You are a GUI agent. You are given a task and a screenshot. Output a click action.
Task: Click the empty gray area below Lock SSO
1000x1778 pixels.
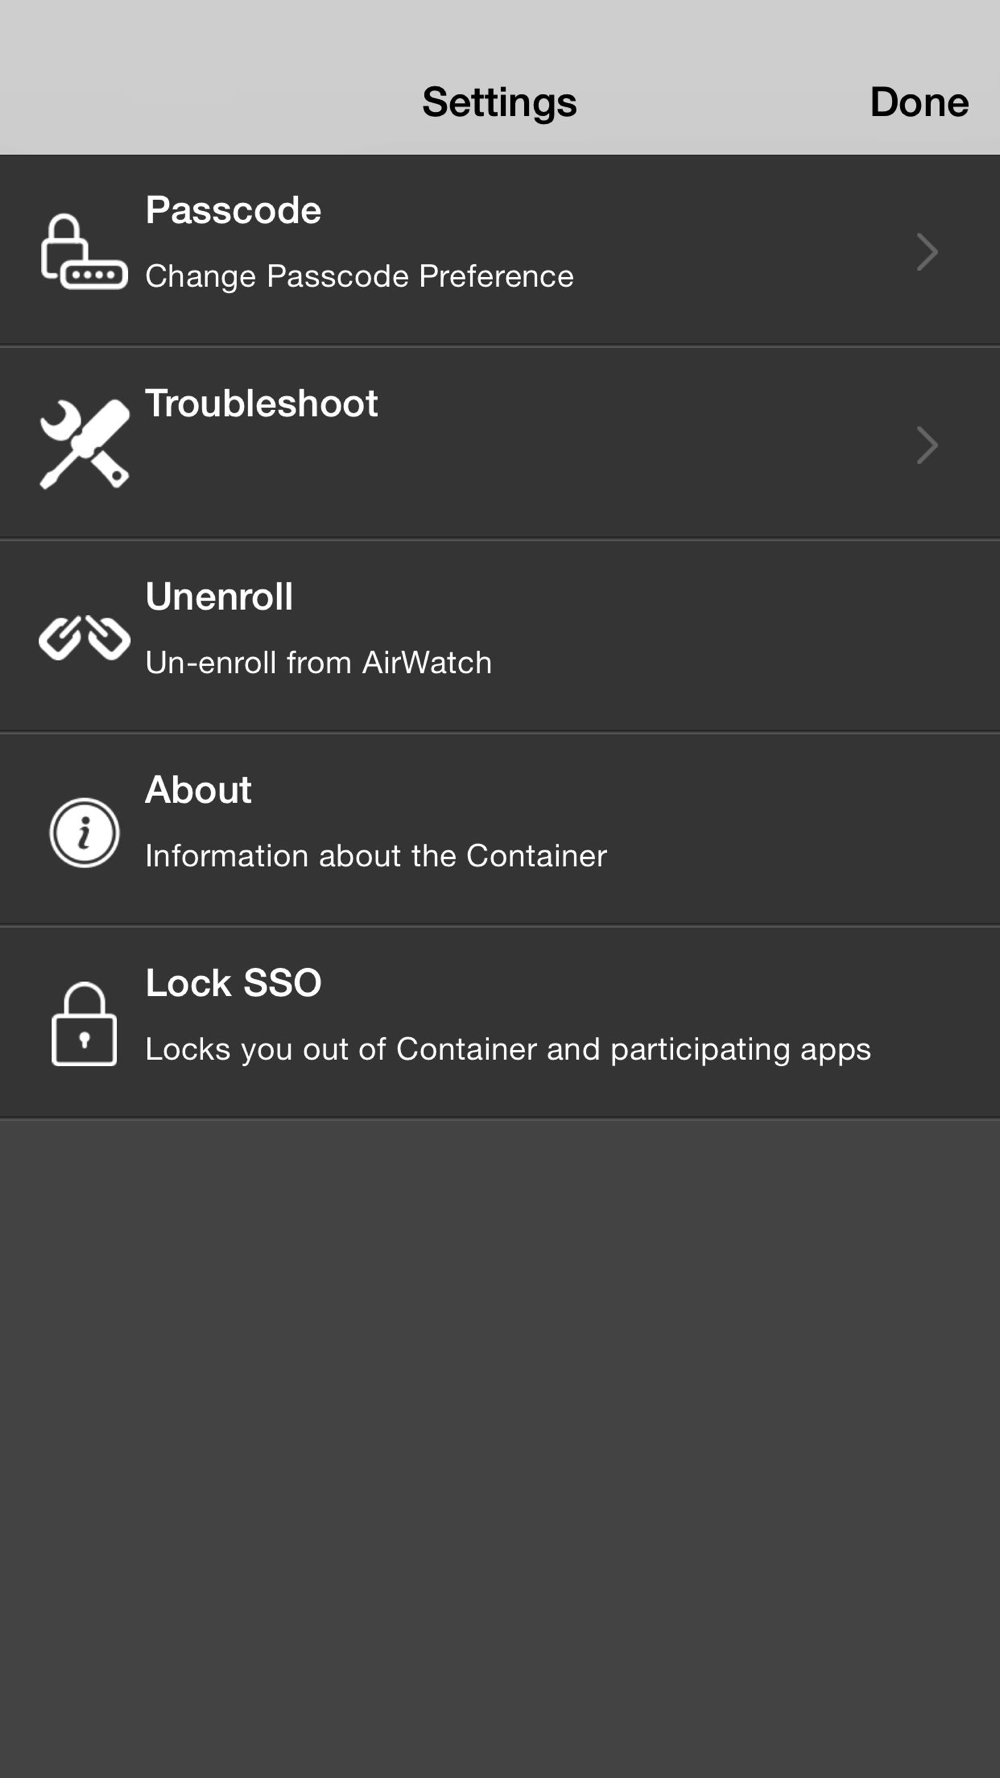pos(500,1448)
